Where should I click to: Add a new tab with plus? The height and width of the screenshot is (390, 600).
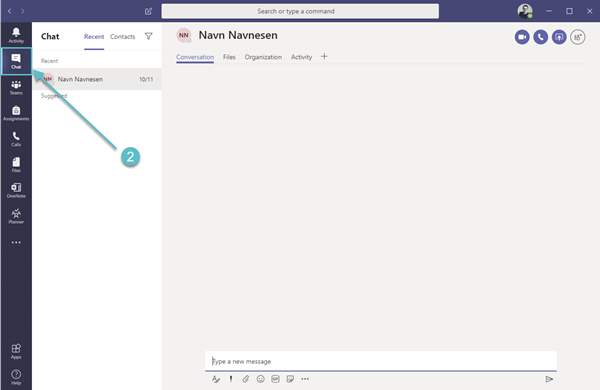click(x=324, y=57)
